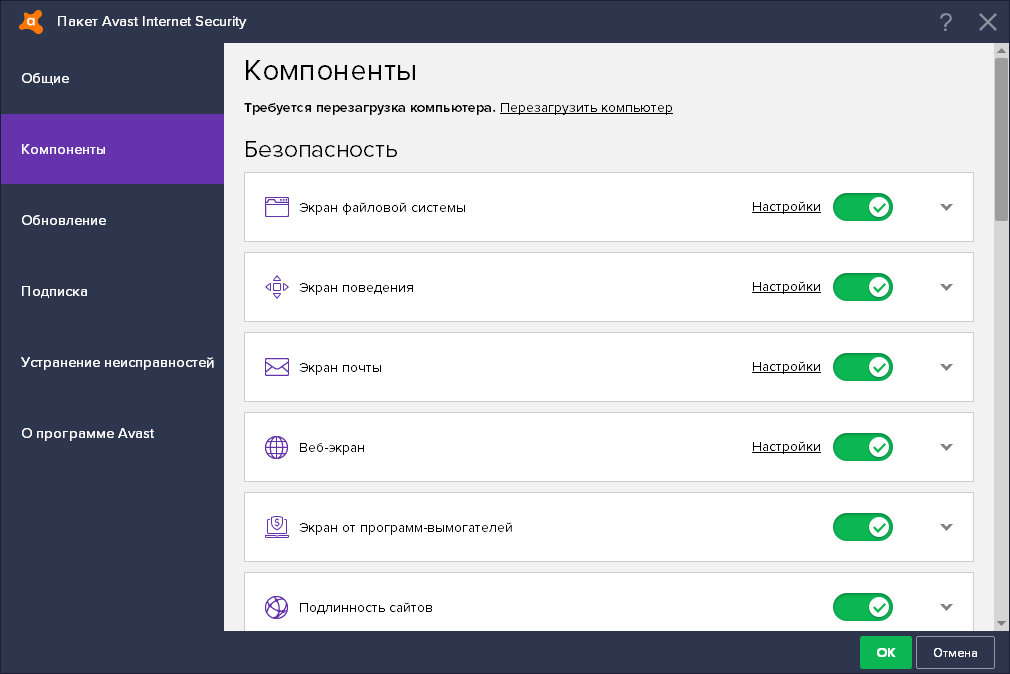1010x674 pixels.
Task: Click the Экран файловой системы label
Action: click(x=382, y=207)
